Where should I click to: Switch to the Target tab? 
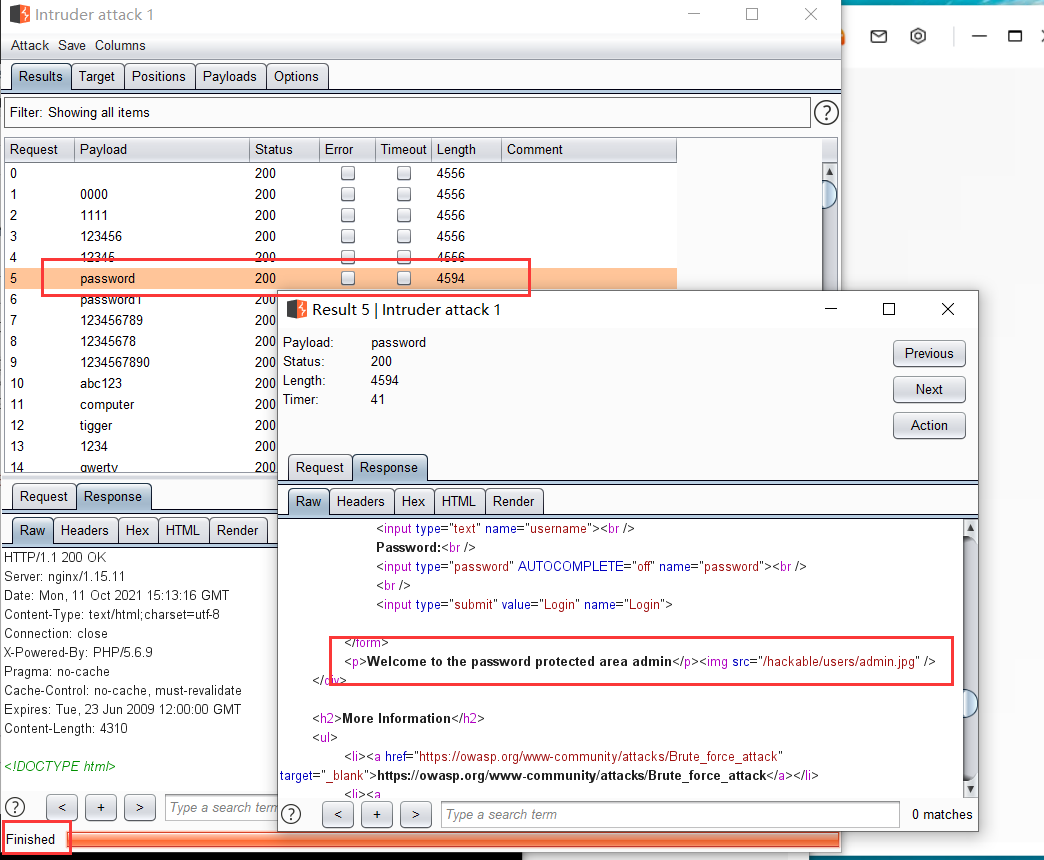[97, 77]
